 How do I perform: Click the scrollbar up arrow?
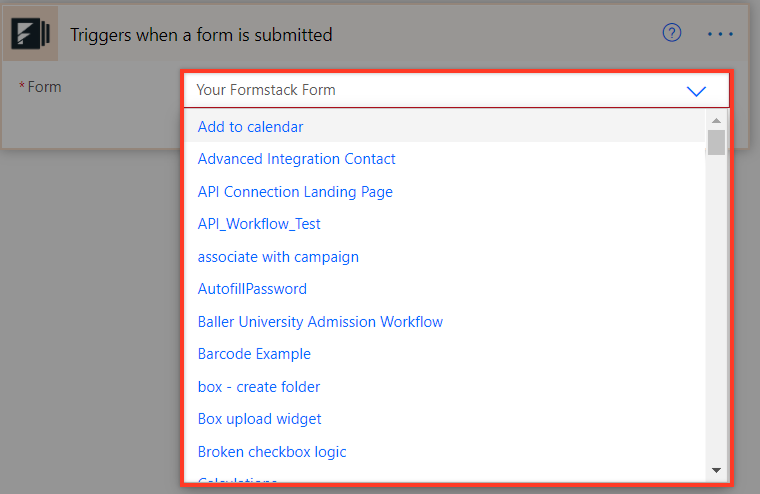point(716,121)
